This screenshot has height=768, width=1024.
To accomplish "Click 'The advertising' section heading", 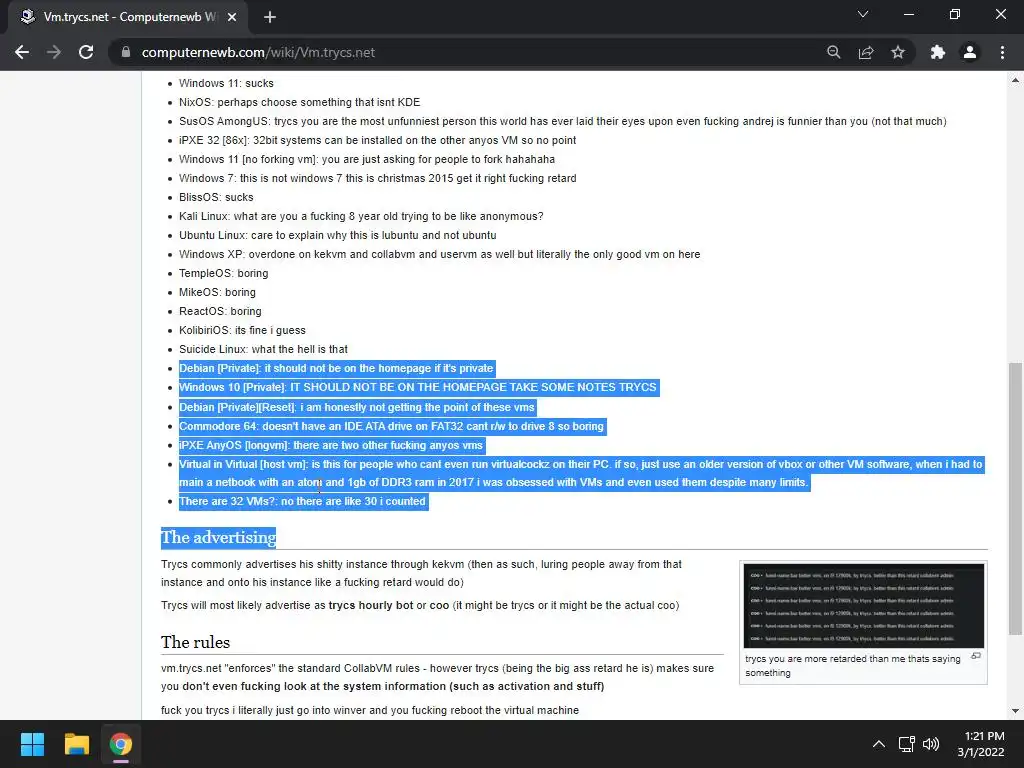I will (x=219, y=537).
